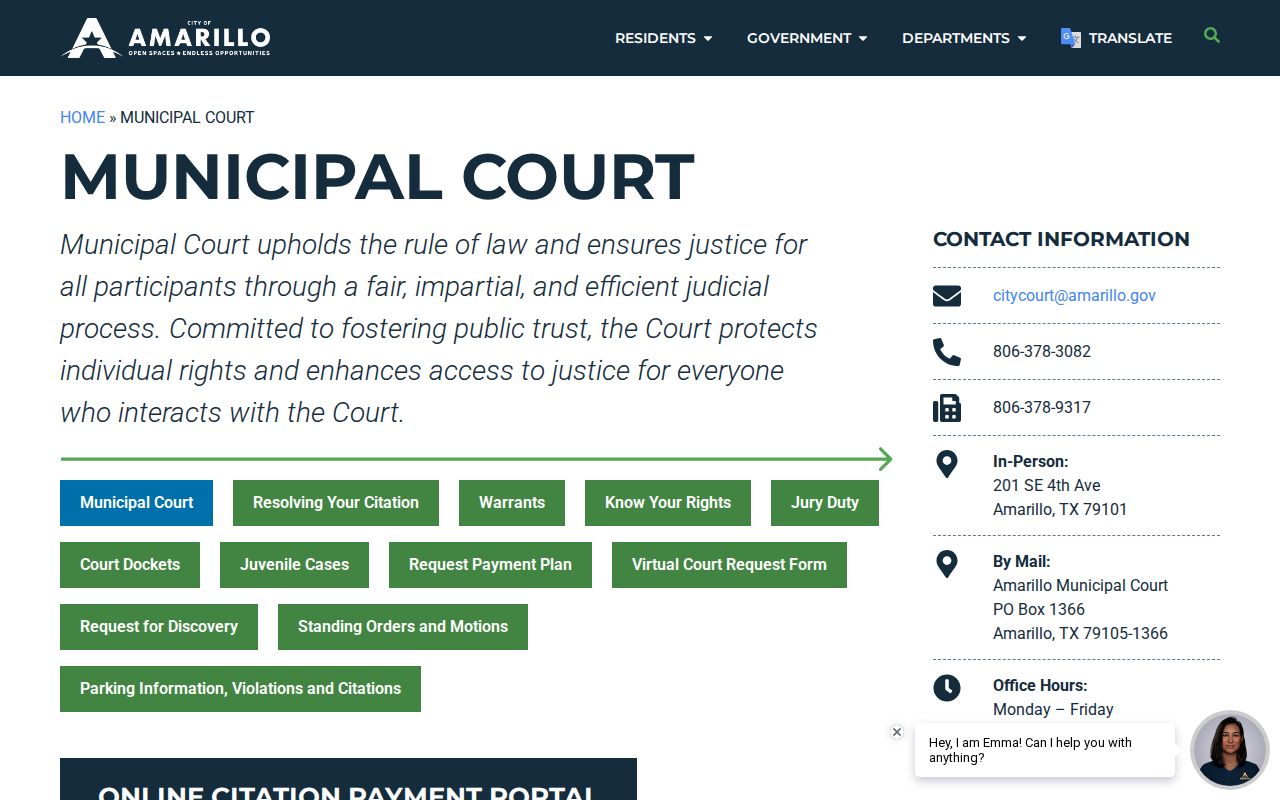
Task: Click Request Payment Plan button
Action: pos(490,565)
